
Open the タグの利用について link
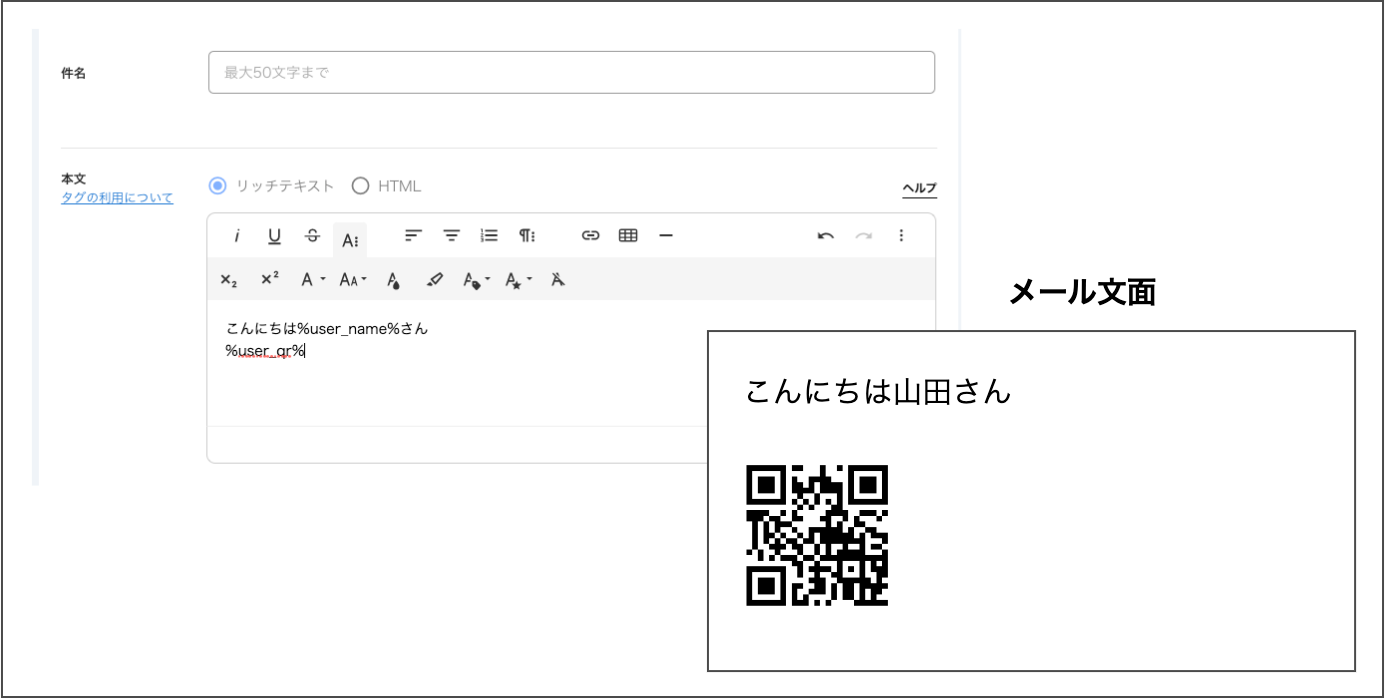tap(117, 198)
